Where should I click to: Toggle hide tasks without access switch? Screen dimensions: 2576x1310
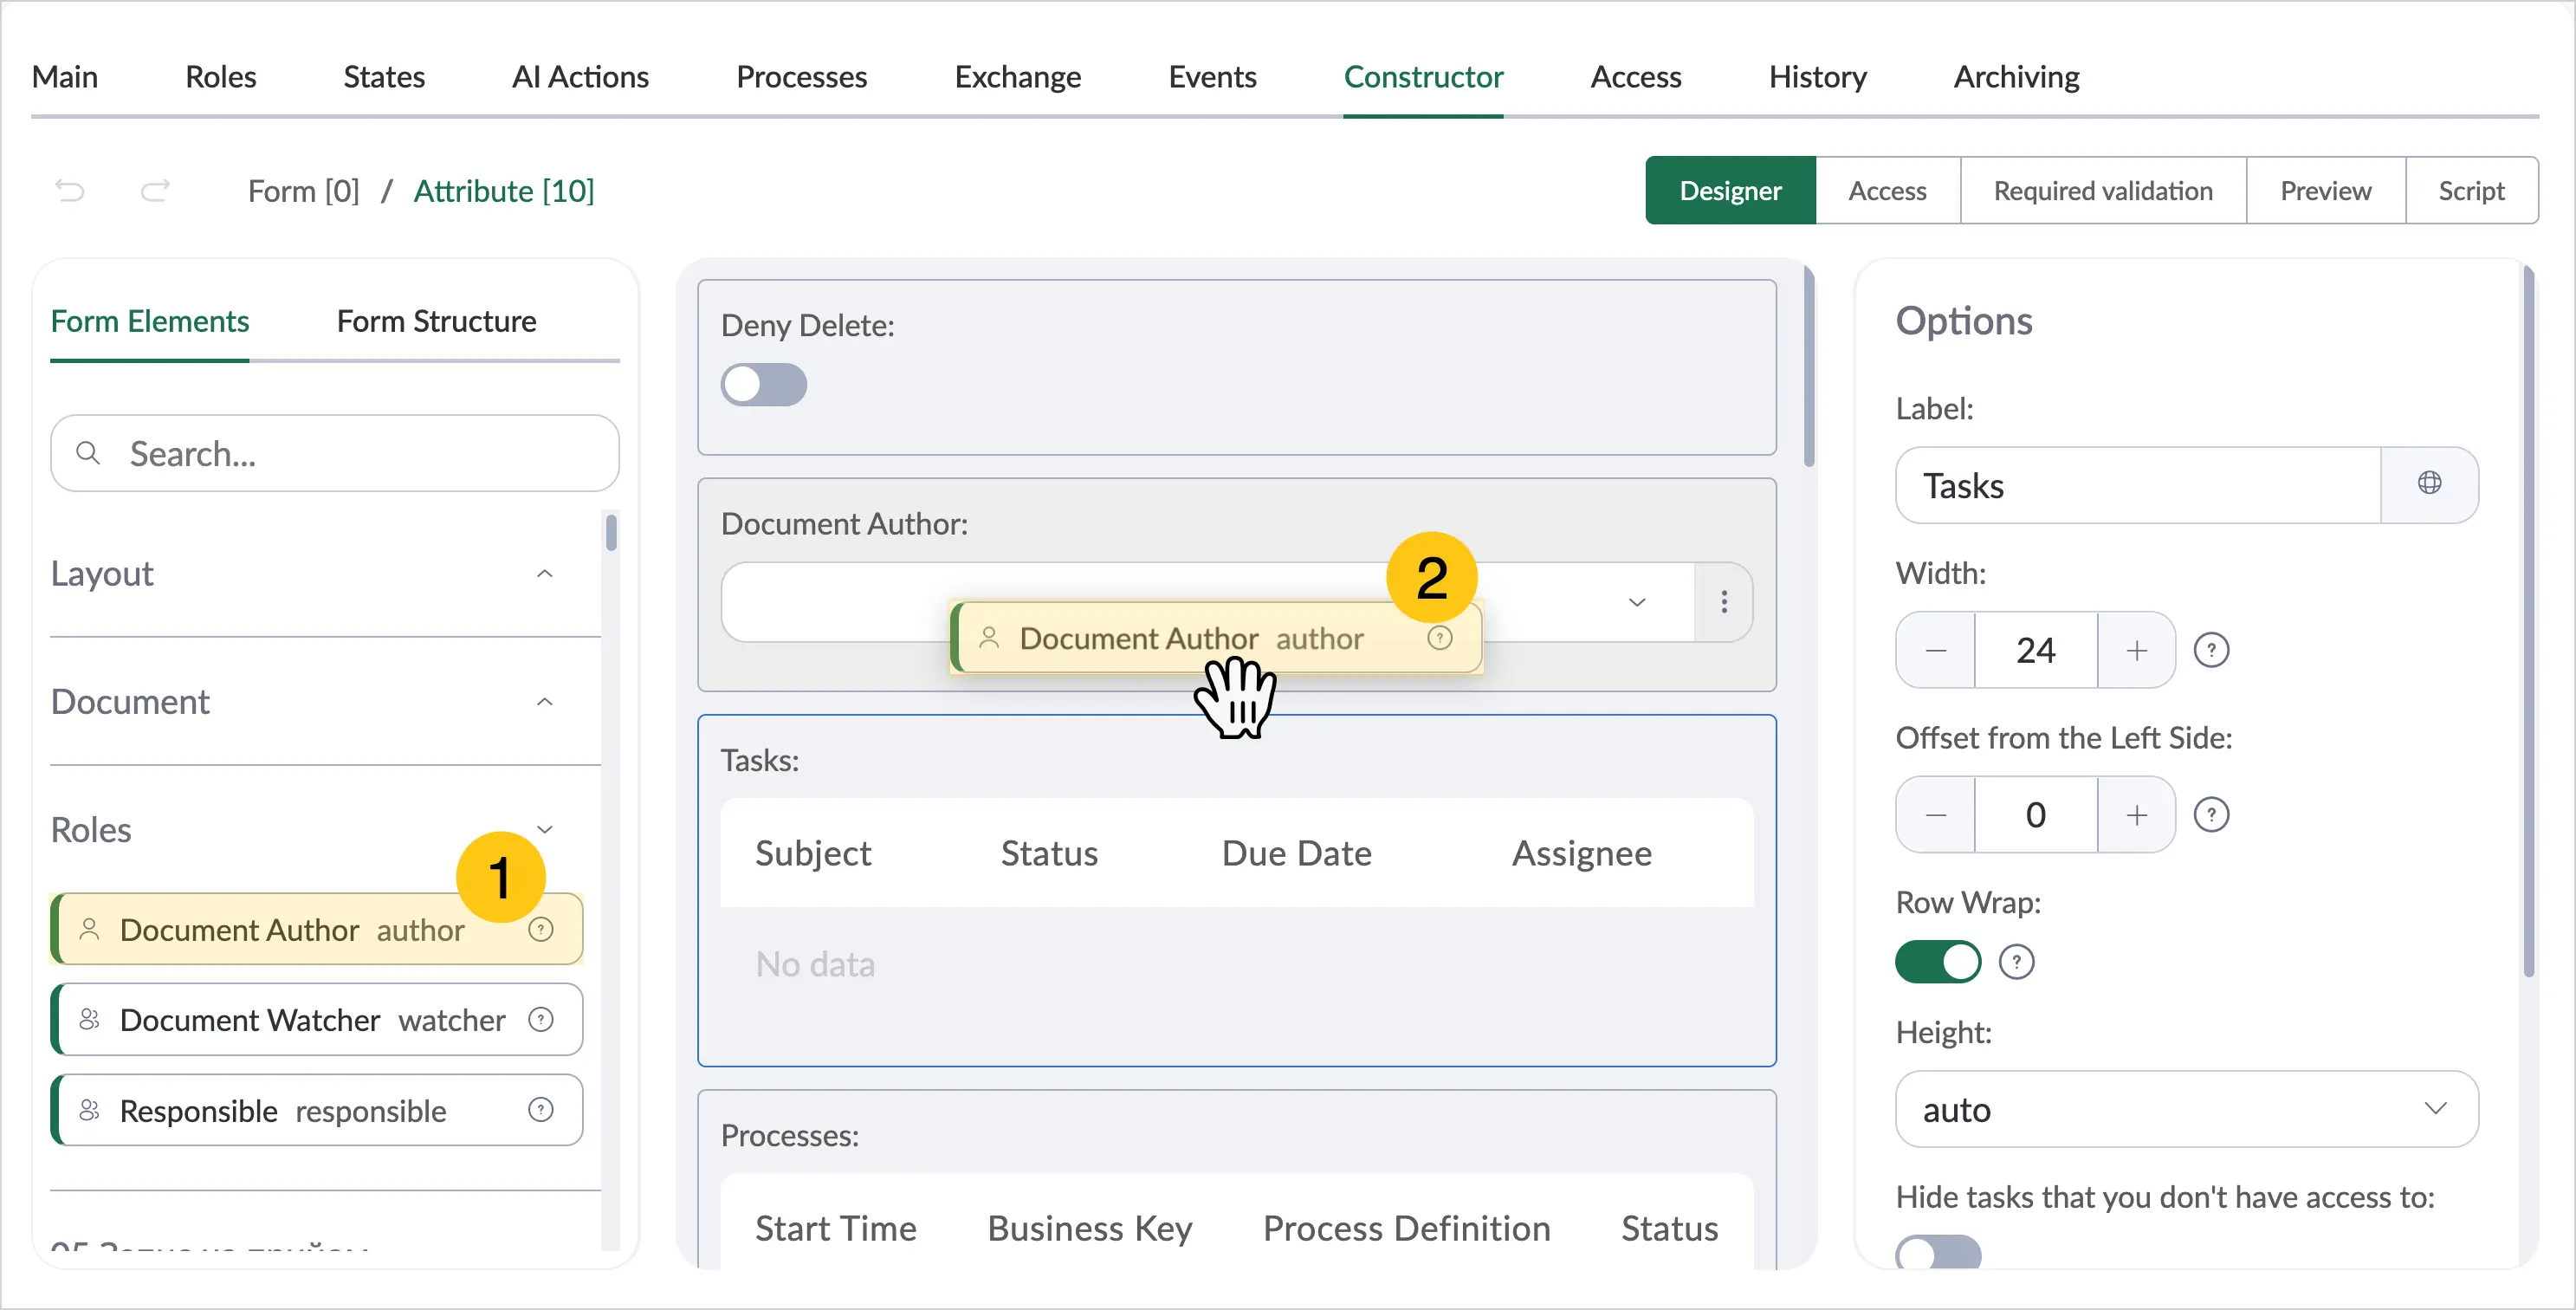(x=1938, y=1252)
